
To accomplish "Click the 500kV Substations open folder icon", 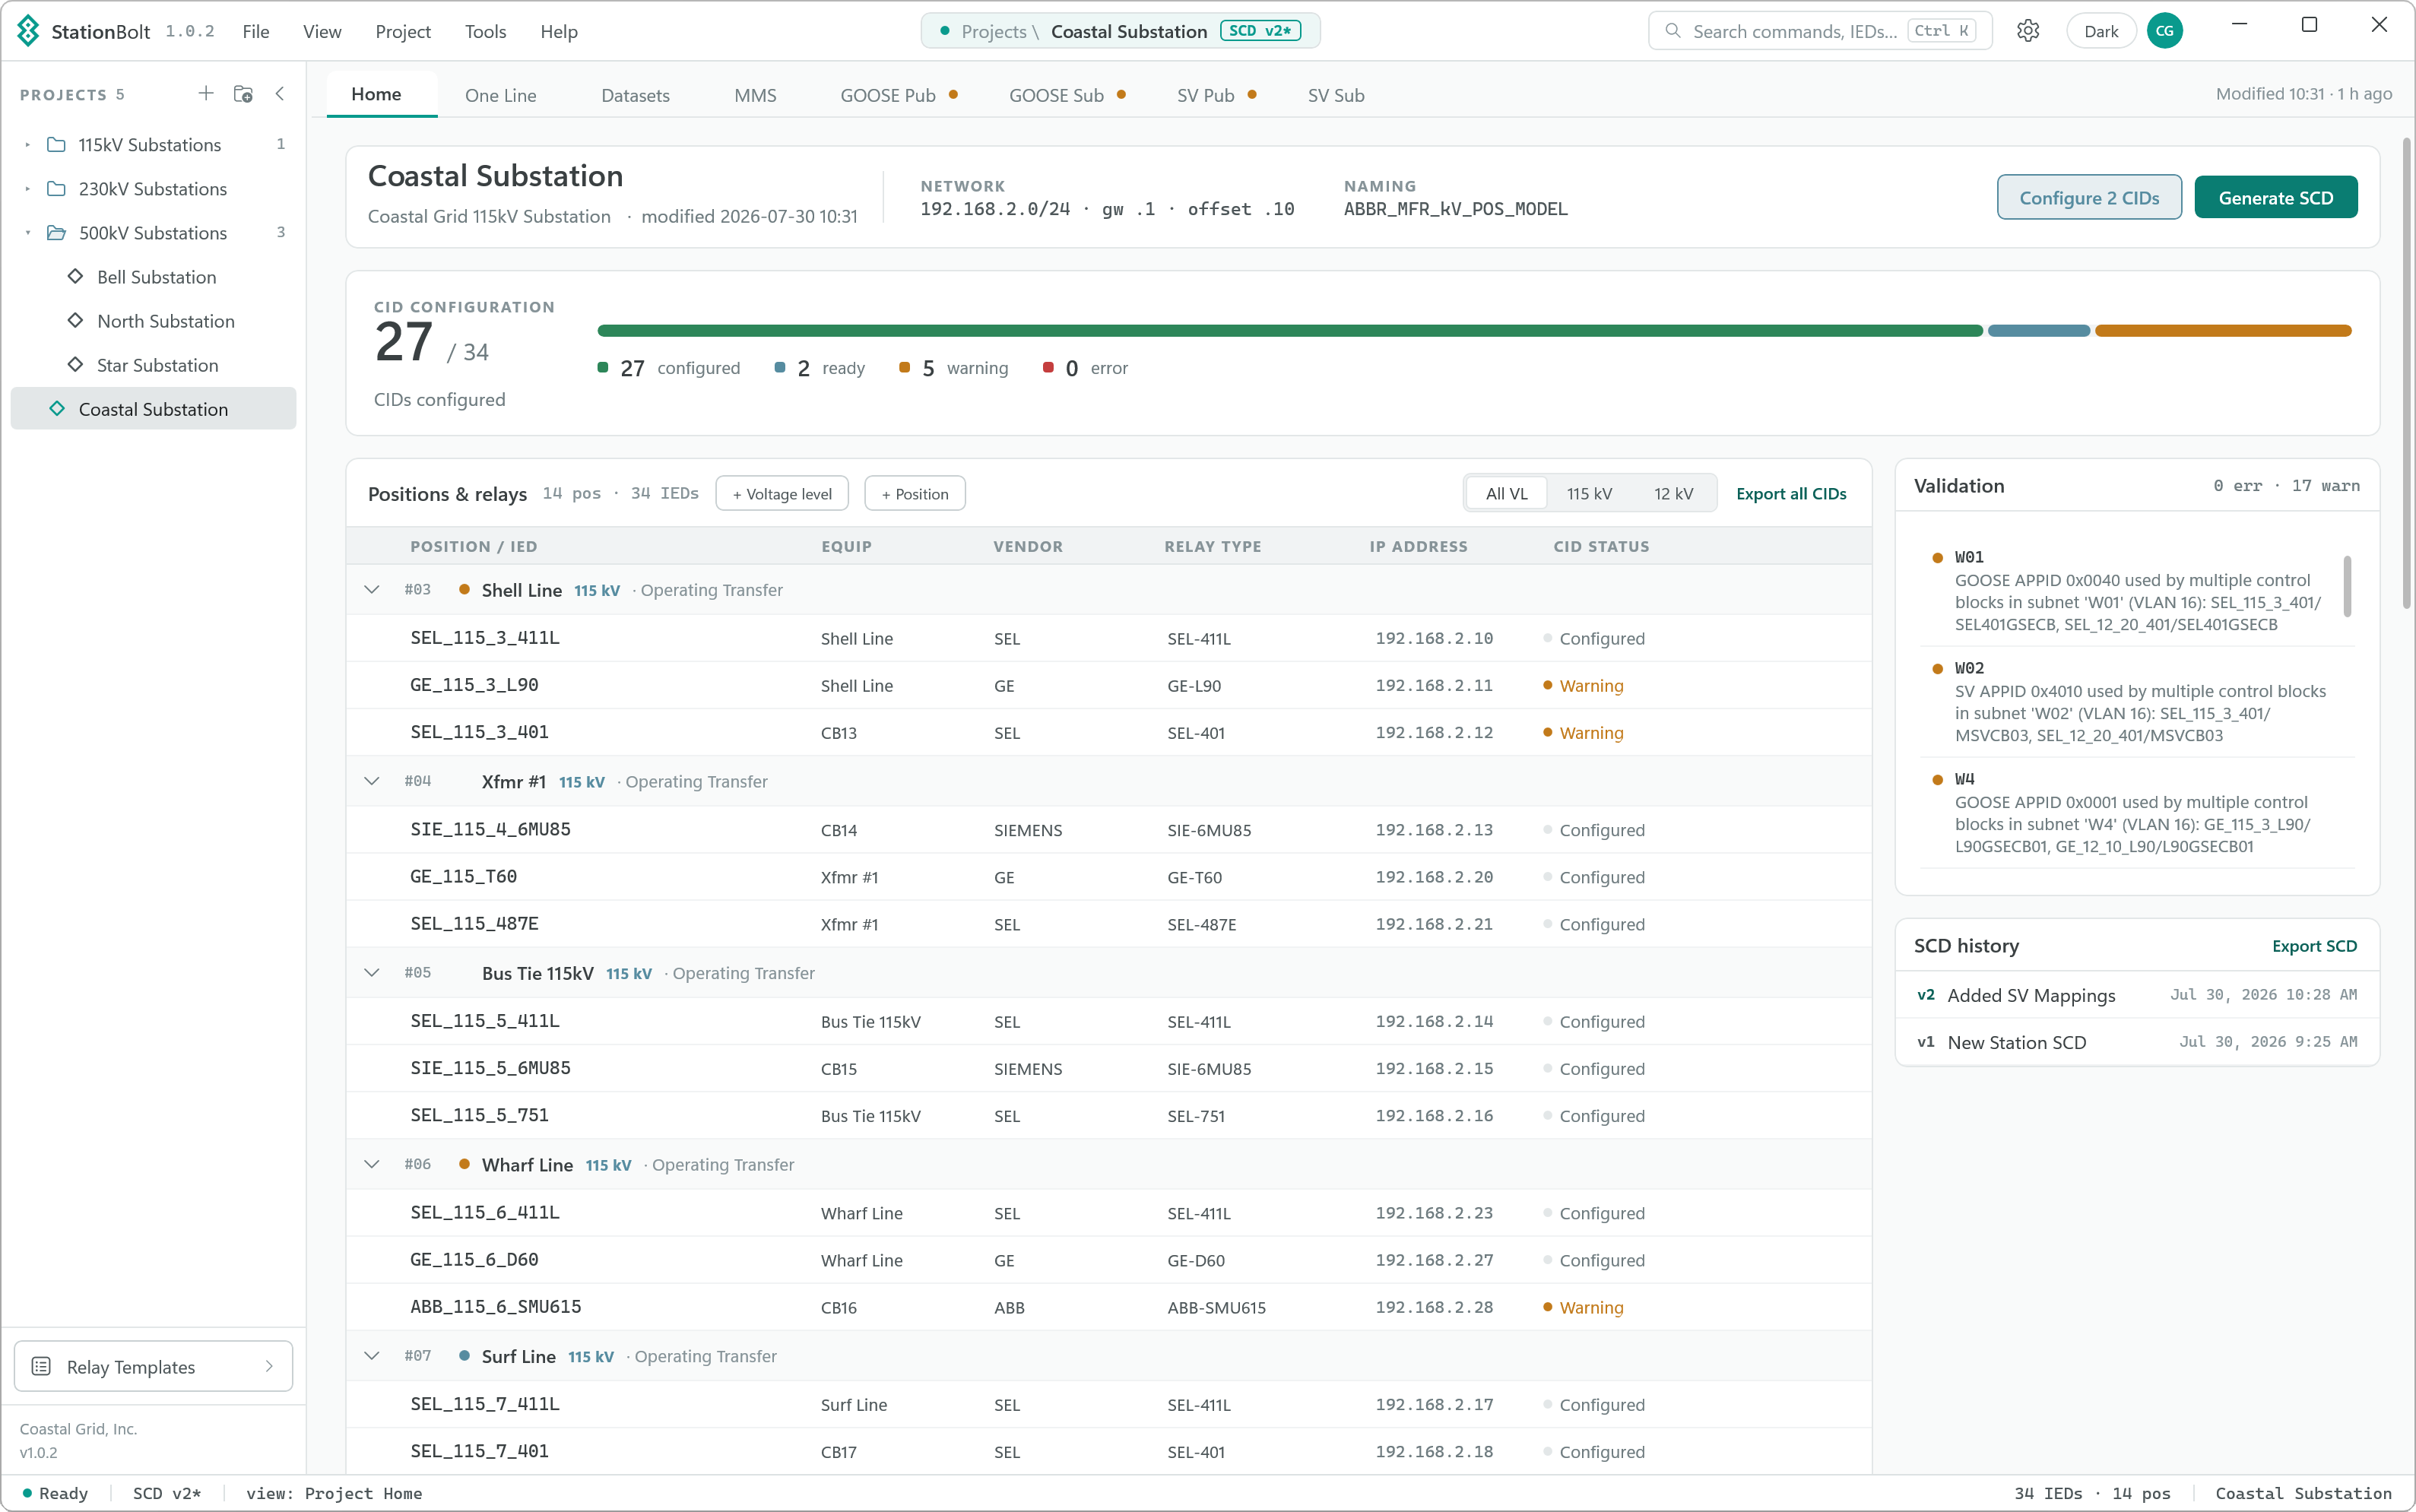I will [x=57, y=233].
